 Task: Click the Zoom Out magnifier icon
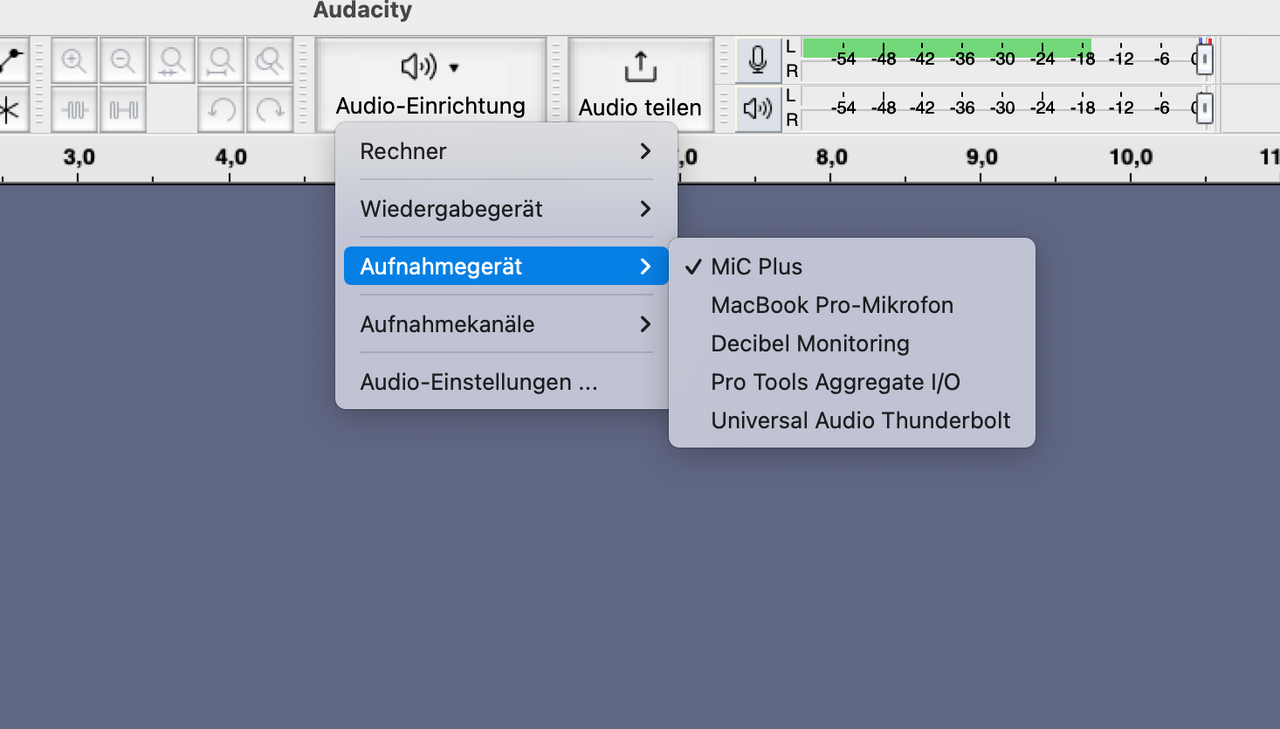click(123, 60)
